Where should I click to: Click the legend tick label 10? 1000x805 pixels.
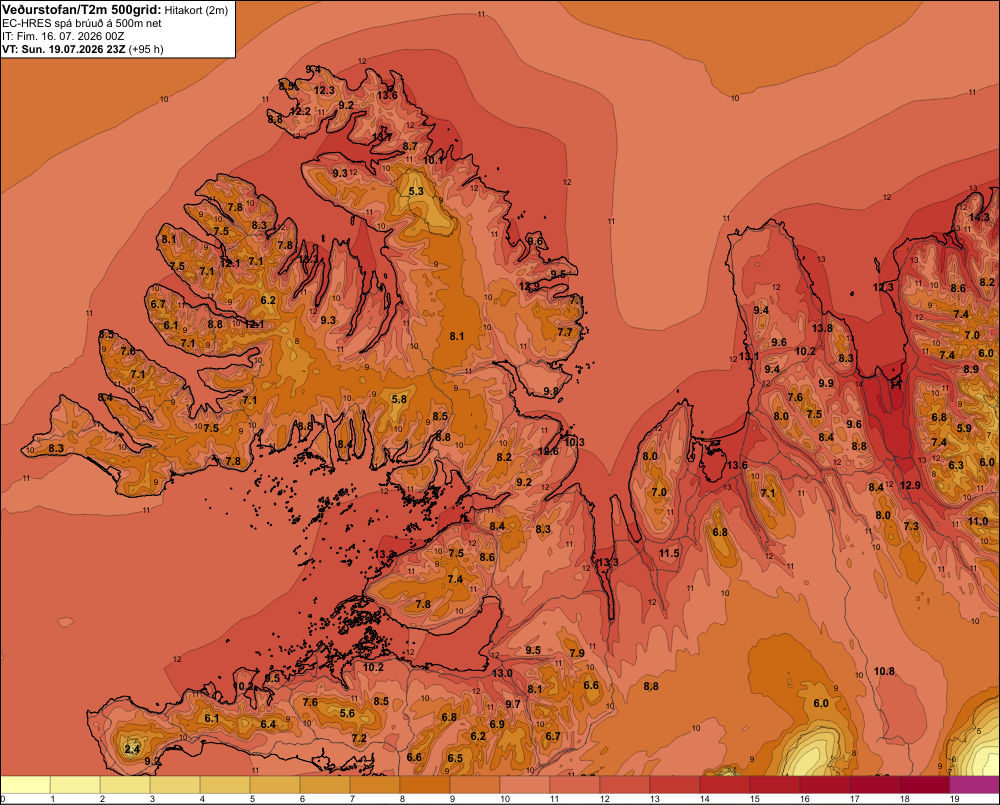(504, 799)
